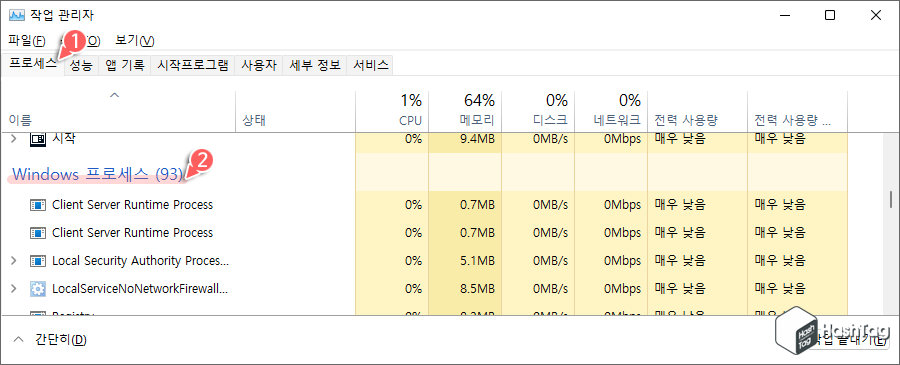Select LocalServiceNoNetworkFirewall process row
900x365 pixels.
click(425, 289)
